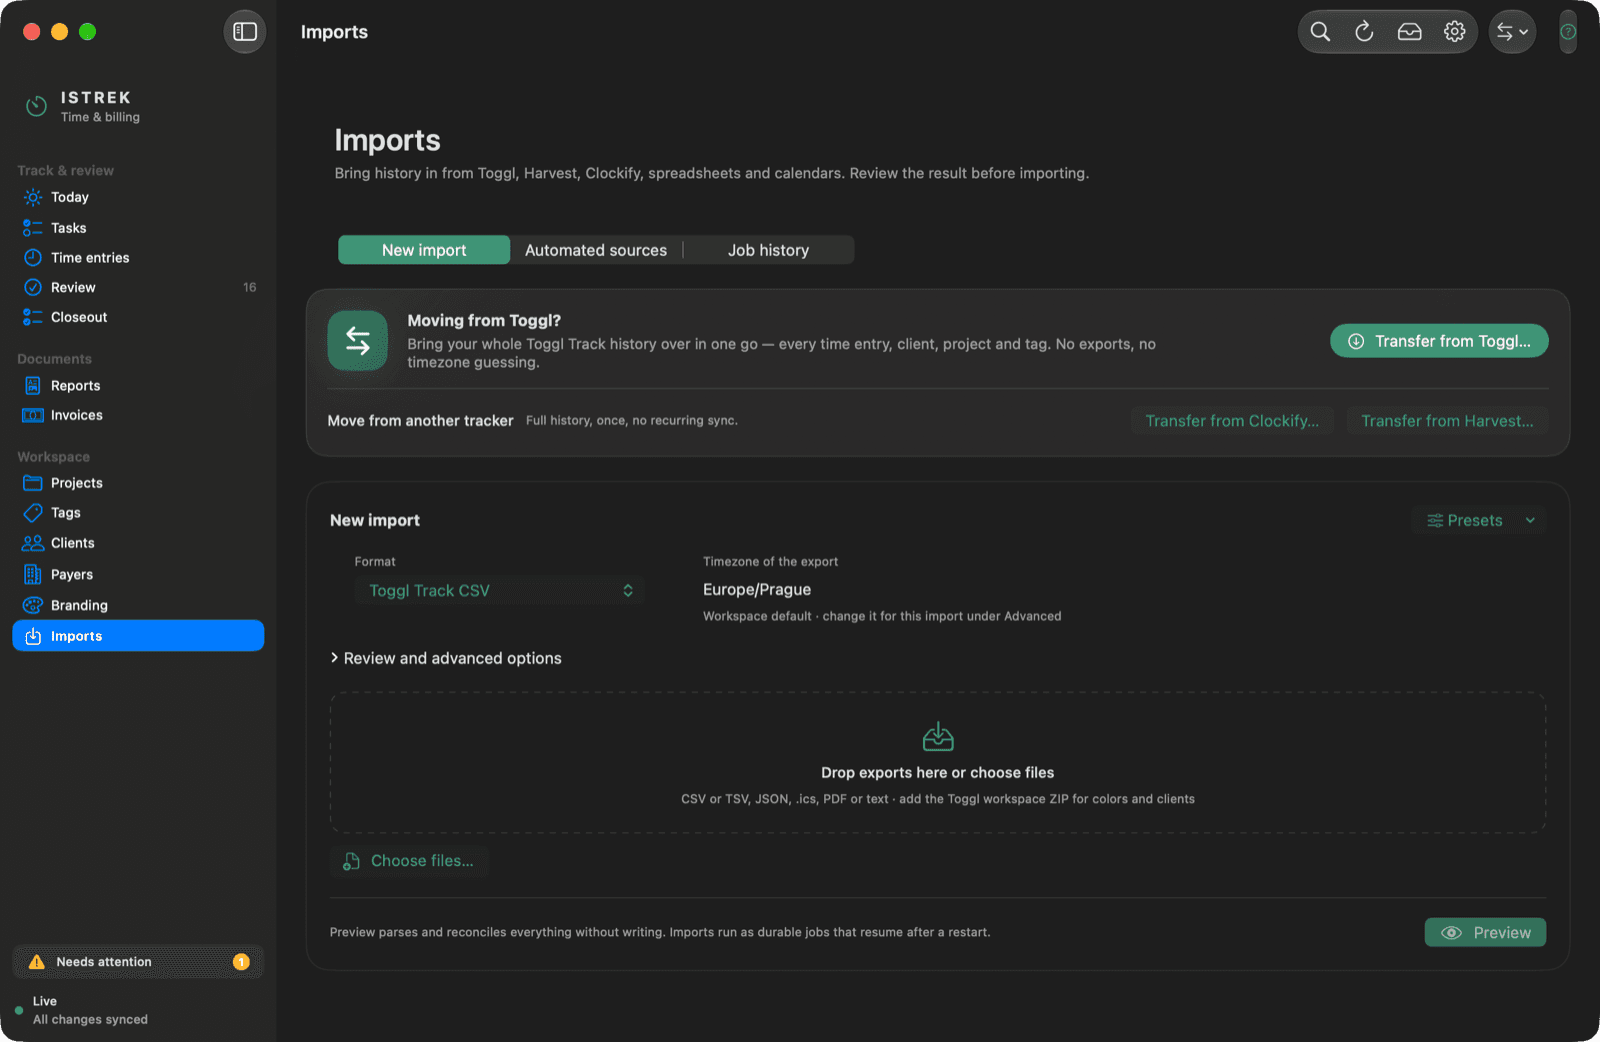Open search with the magnifier icon
Viewport: 1600px width, 1042px height.
pyautogui.click(x=1320, y=32)
